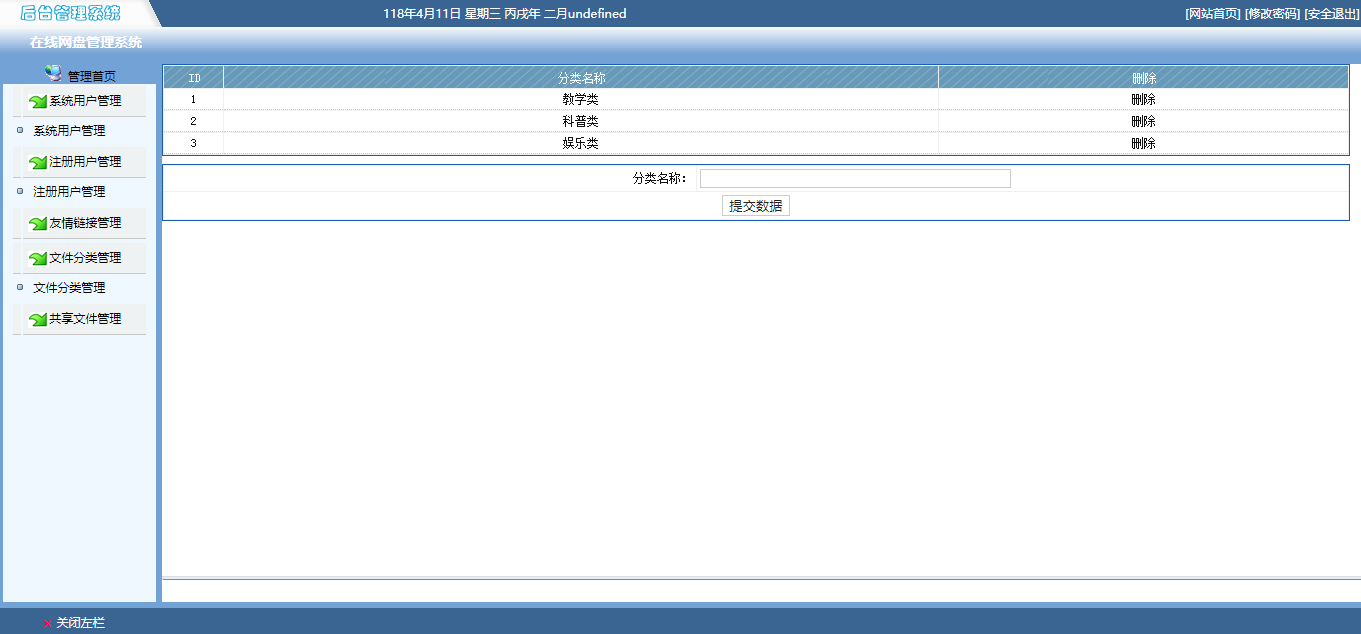Delete the 教学类 category
The image size is (1361, 634).
point(1143,100)
